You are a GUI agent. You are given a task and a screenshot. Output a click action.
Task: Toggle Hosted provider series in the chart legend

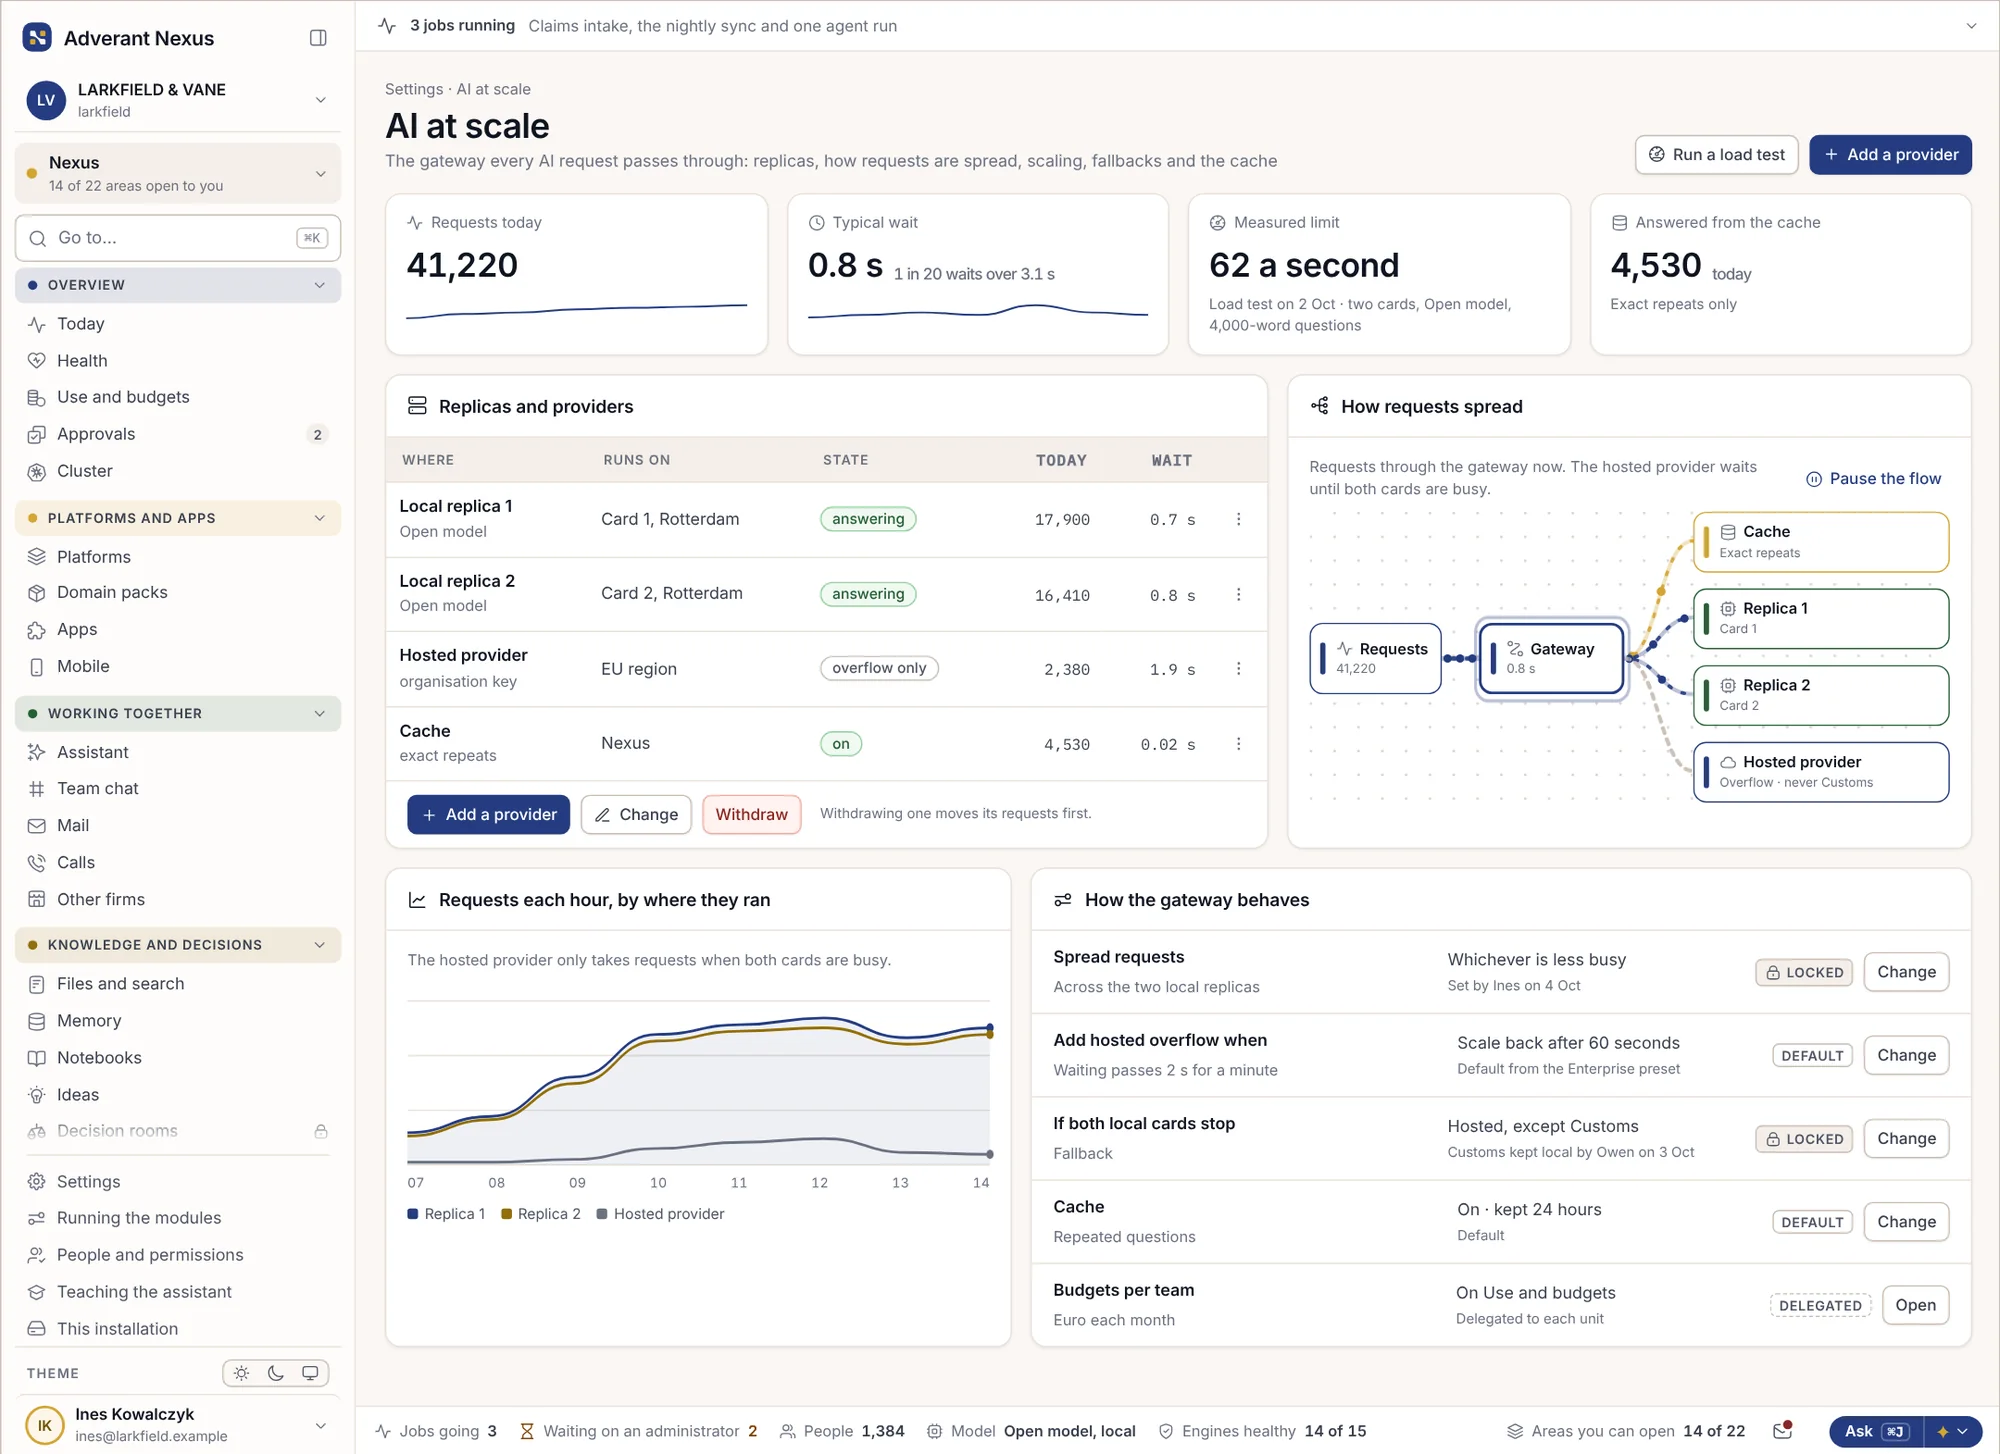(660, 1214)
